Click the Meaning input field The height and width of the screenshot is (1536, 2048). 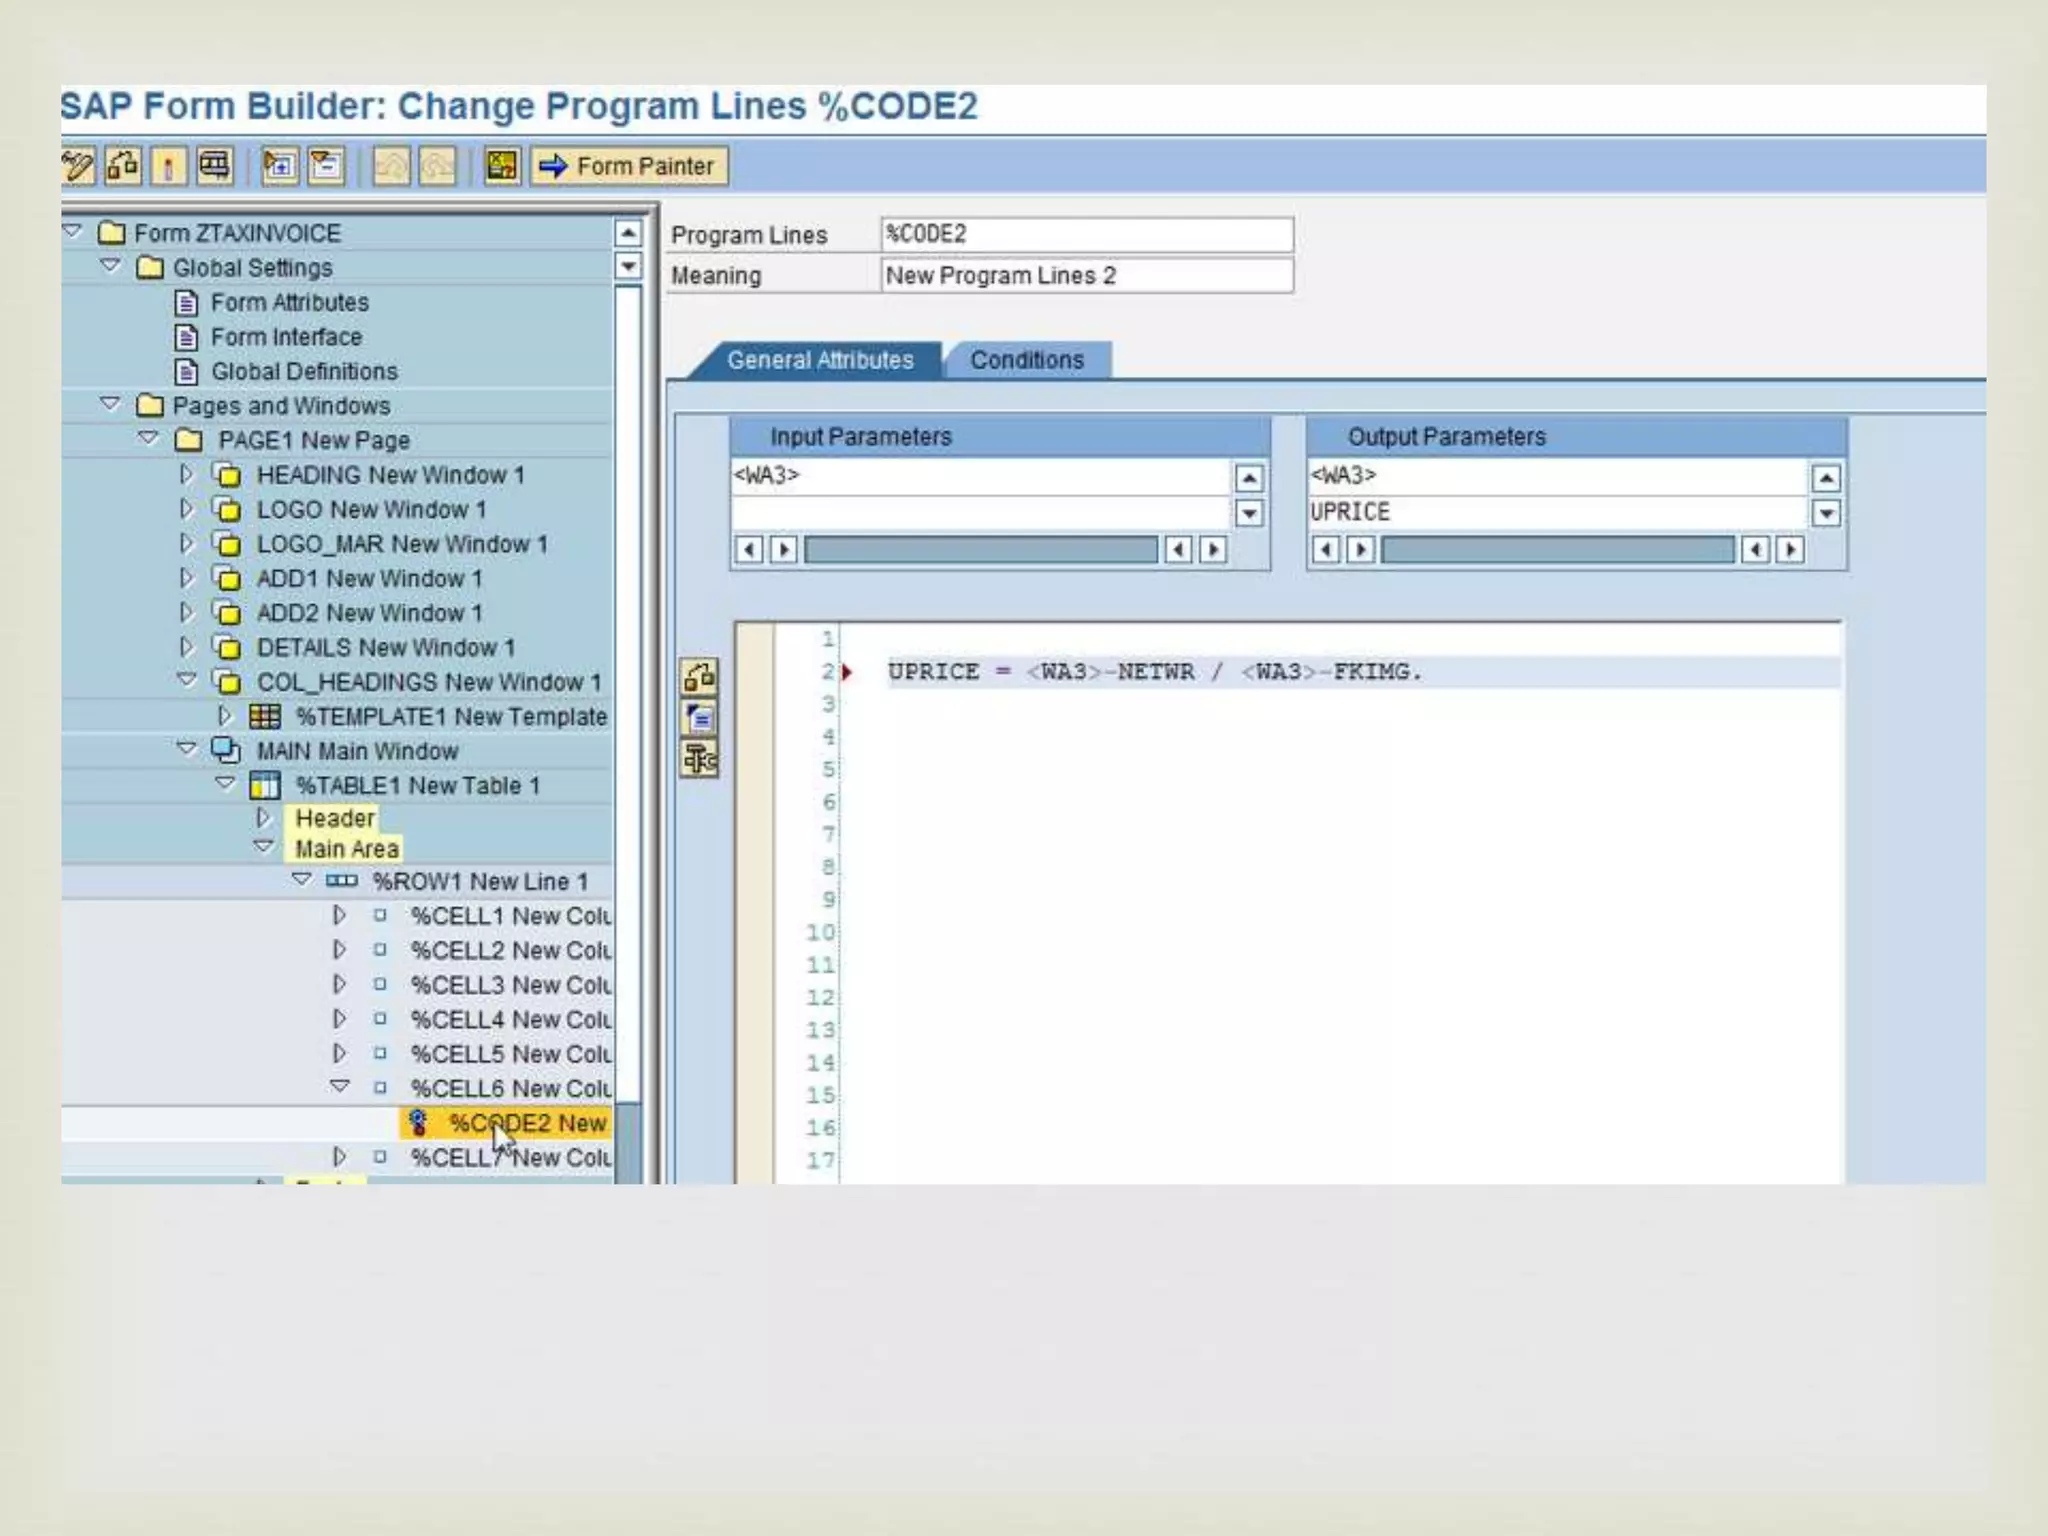coord(1086,276)
